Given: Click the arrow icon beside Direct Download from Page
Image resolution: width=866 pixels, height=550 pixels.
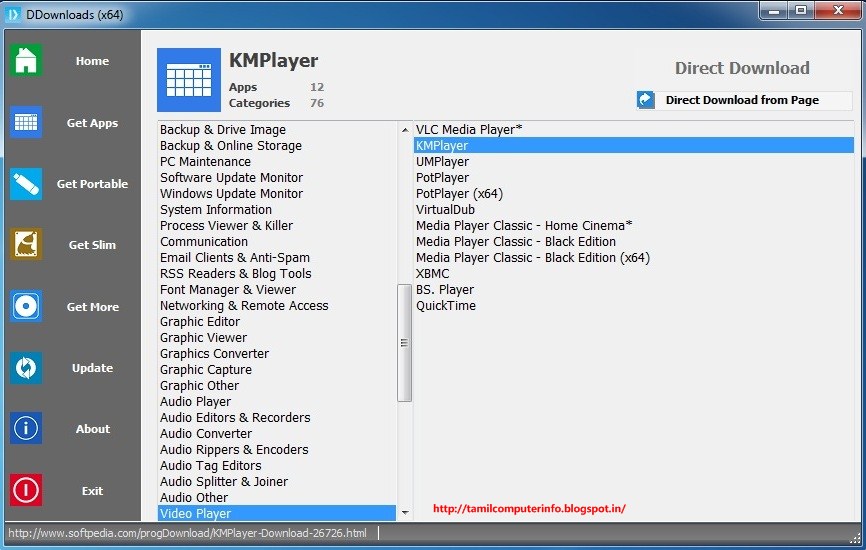Looking at the screenshot, I should pos(645,100).
